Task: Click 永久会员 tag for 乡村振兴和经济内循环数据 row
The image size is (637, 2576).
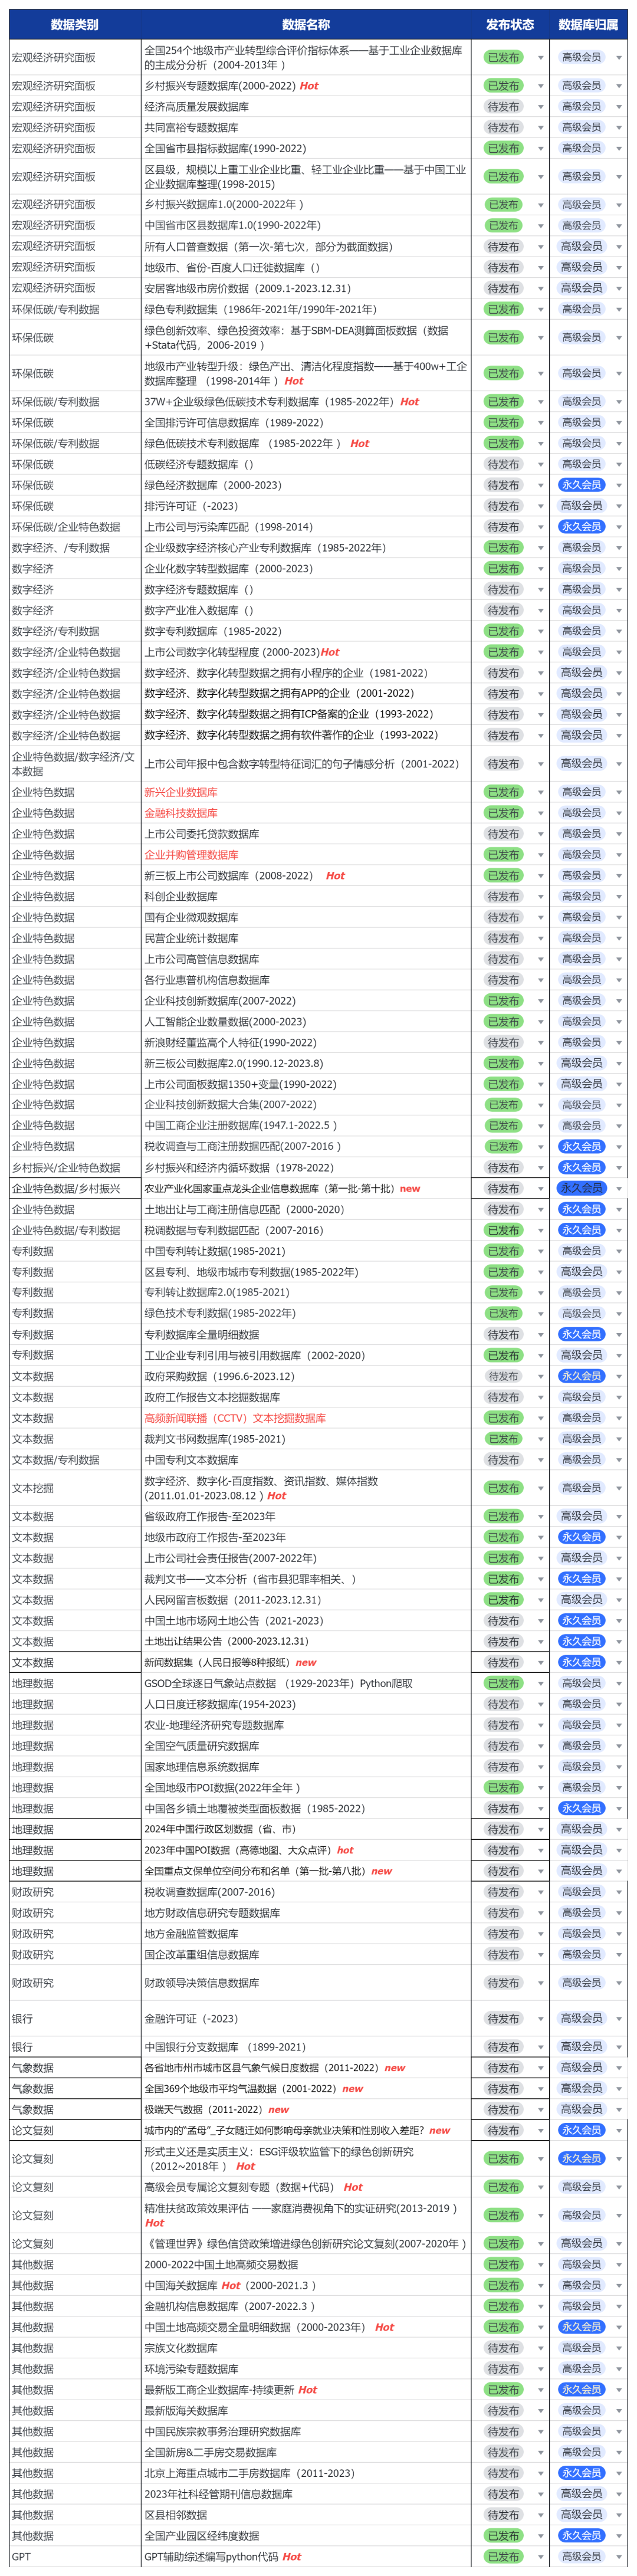Action: 581,1168
